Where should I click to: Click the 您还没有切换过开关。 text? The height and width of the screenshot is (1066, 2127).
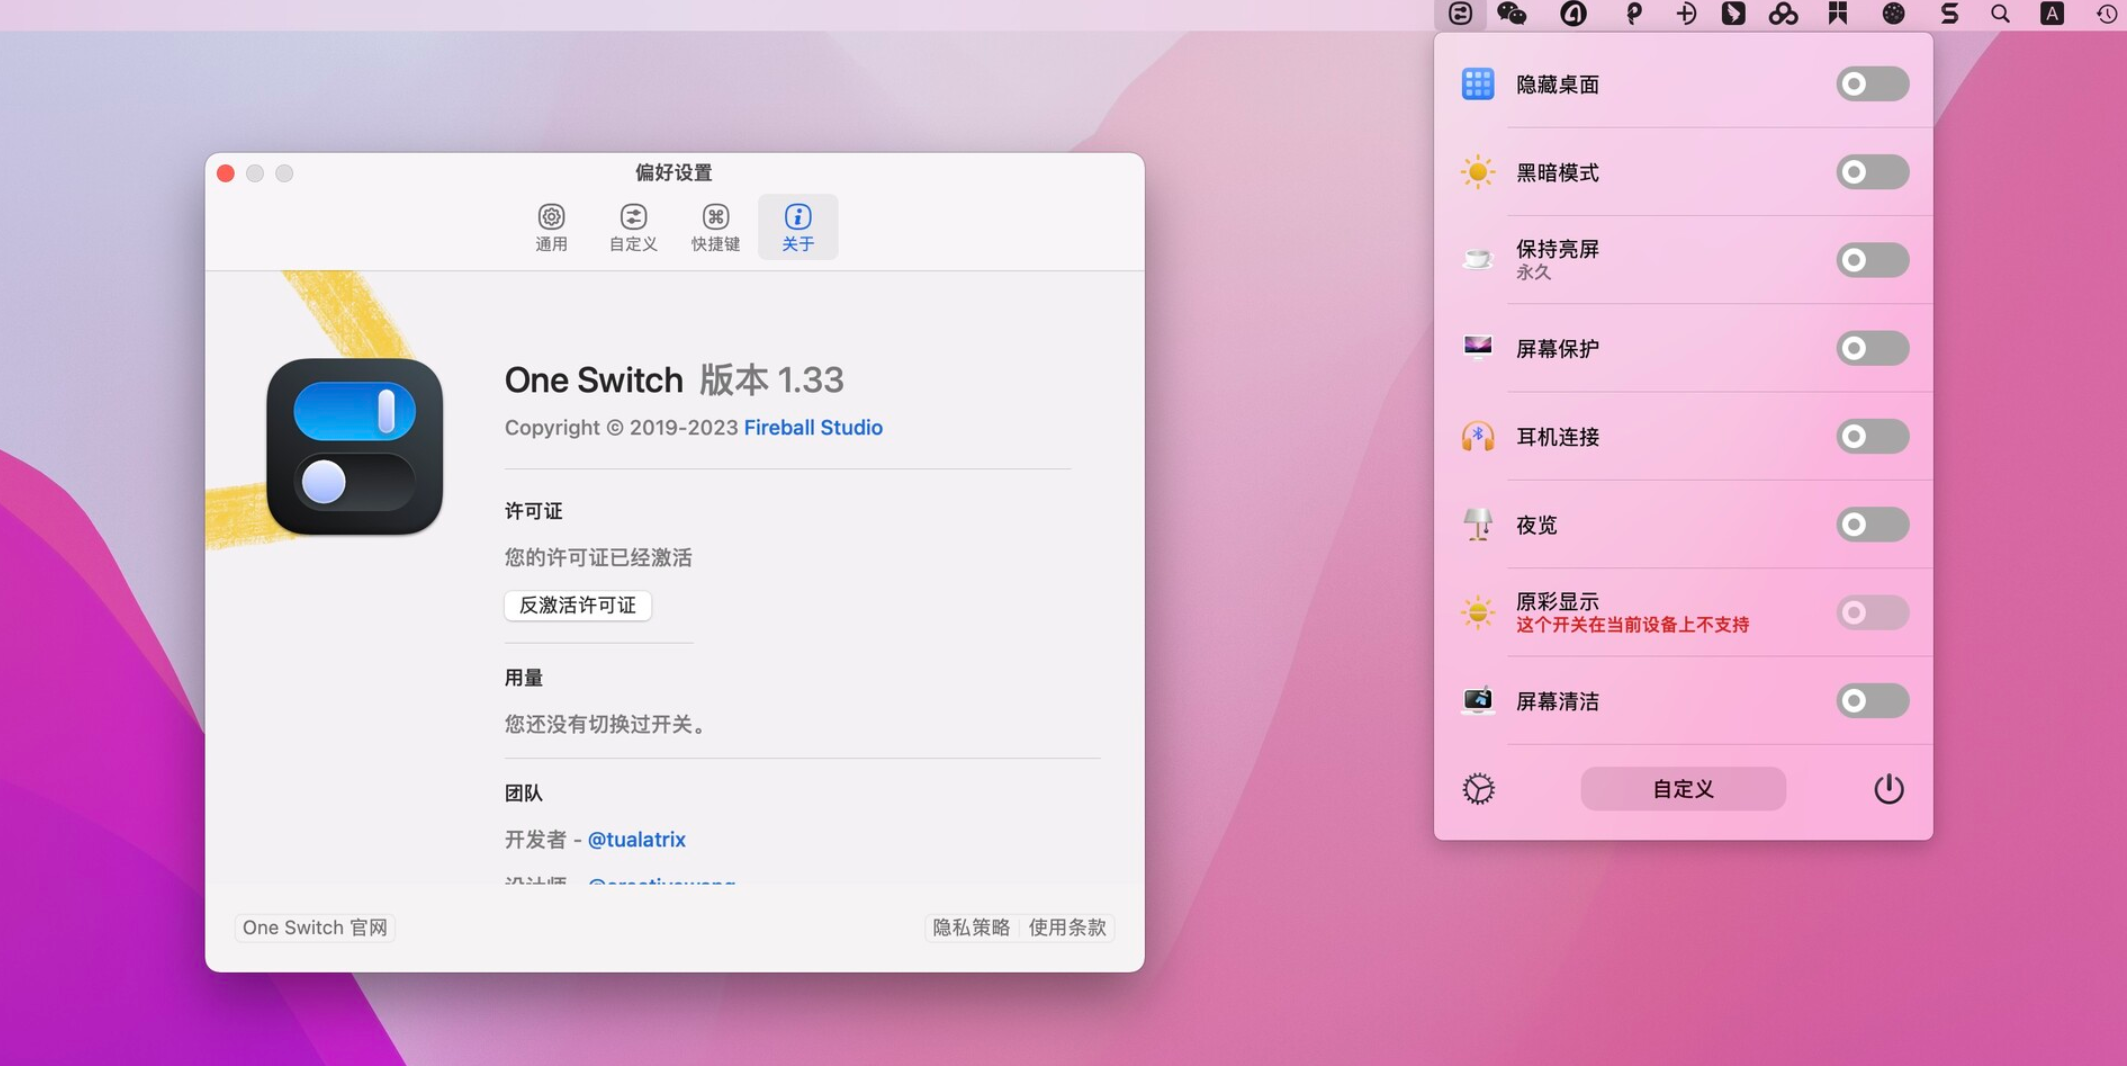click(x=608, y=724)
